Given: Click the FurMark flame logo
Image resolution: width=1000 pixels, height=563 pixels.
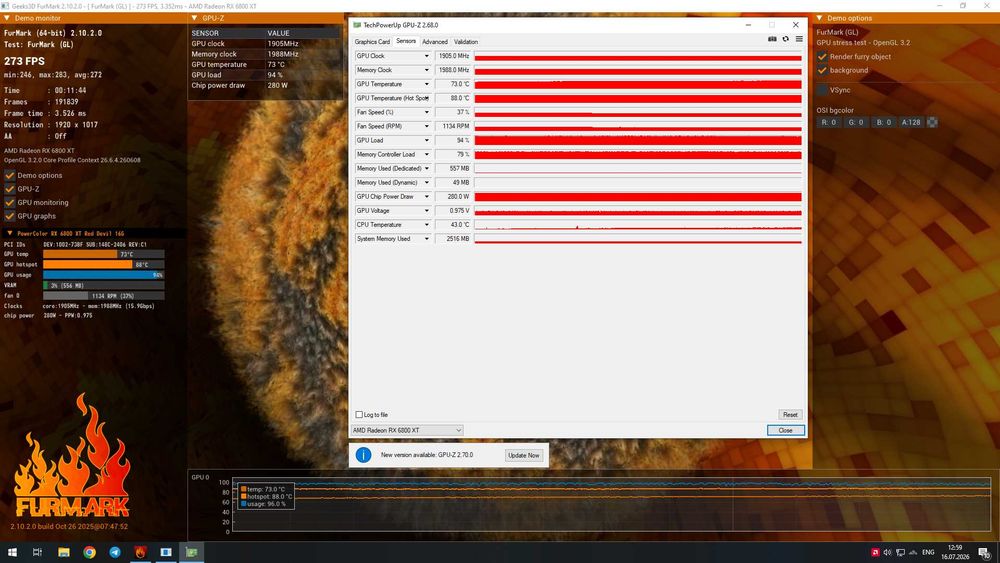Looking at the screenshot, I should [x=71, y=456].
